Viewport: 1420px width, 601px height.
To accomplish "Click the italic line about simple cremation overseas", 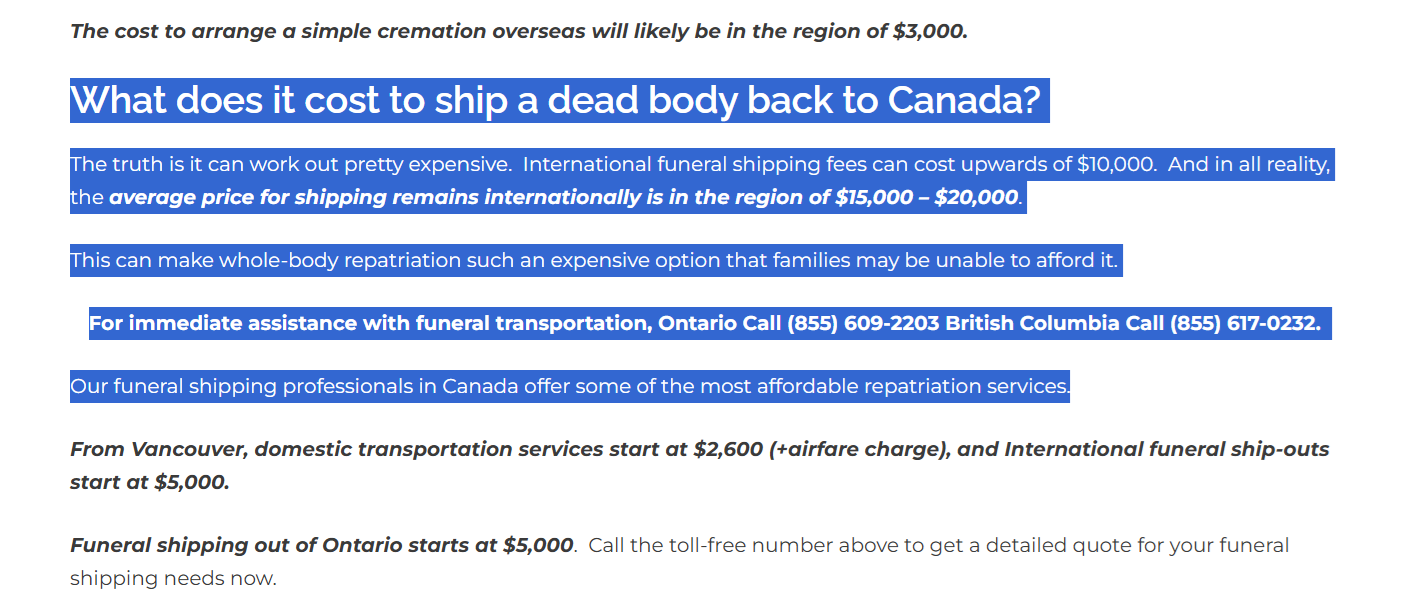I will tap(519, 31).
